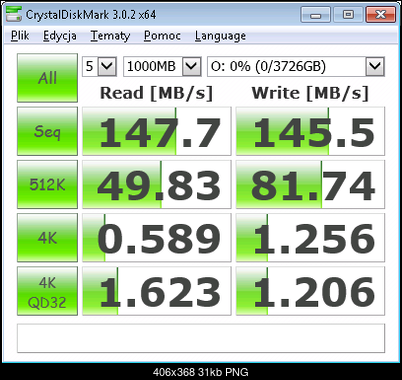Click the empty comment field at the bottom
Image resolution: width=402 pixels, height=380 pixels.
201,338
